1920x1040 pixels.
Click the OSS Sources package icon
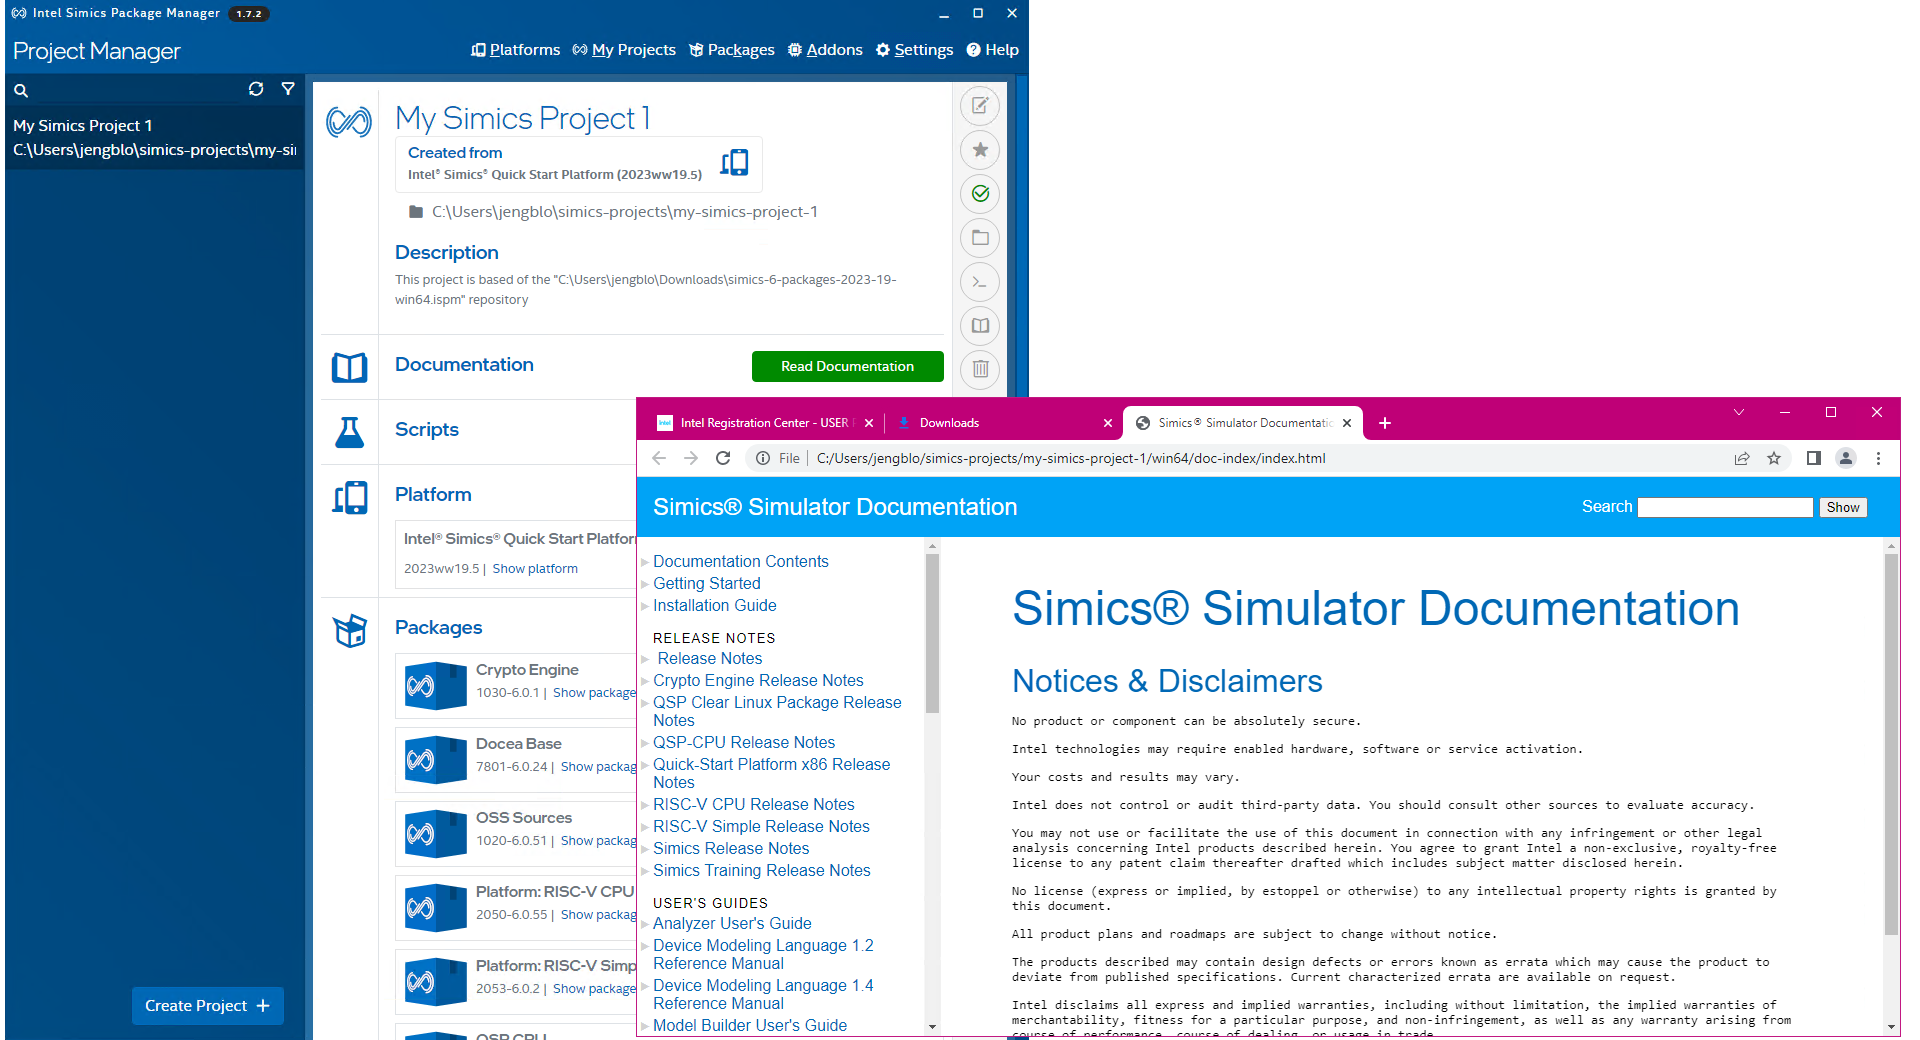click(x=435, y=834)
